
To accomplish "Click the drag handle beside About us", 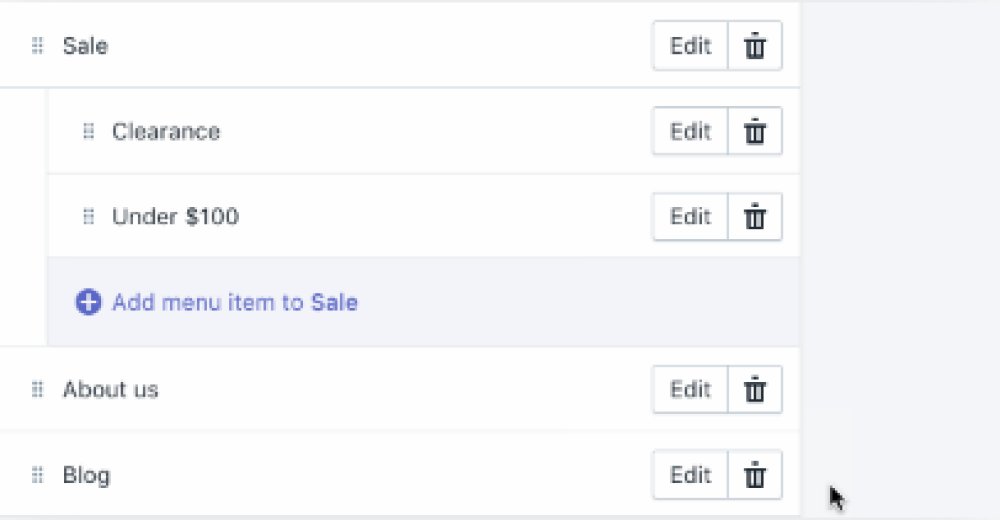I will click(37, 389).
